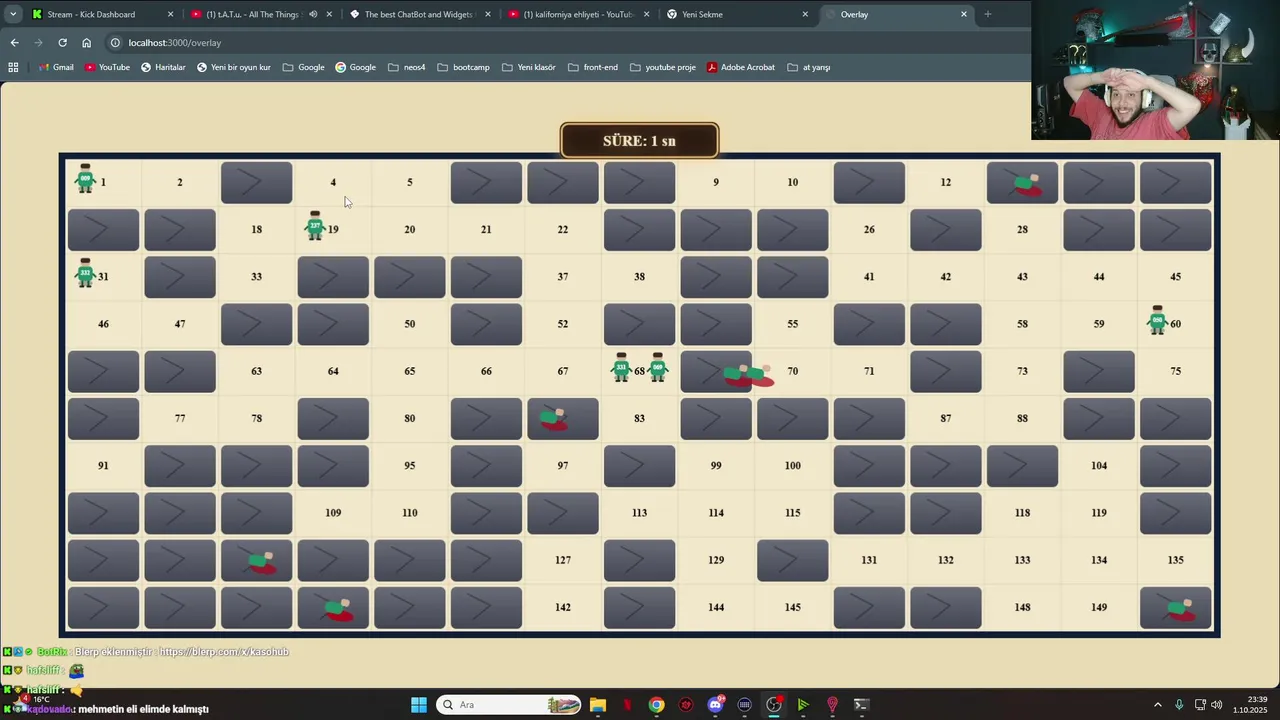
Task: Open the microphone tray icon
Action: 1179,705
